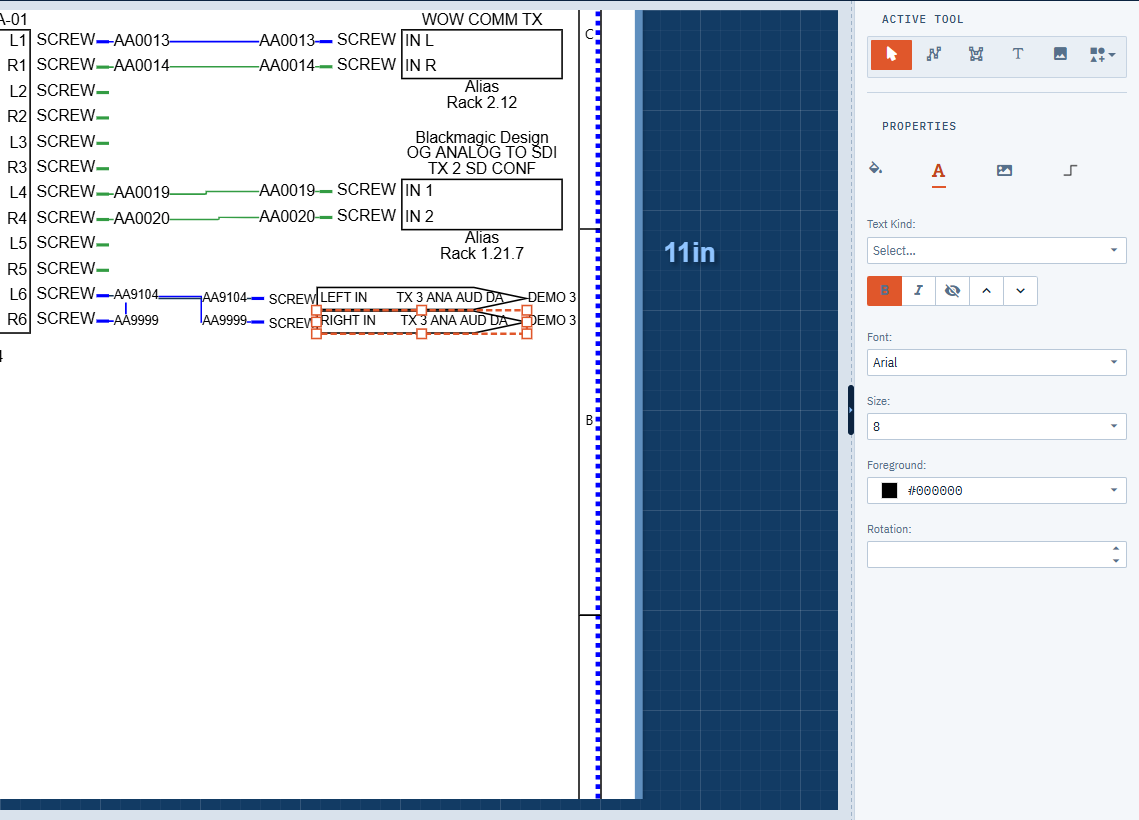Viewport: 1139px width, 820px height.
Task: Click the R6 pin label
Action: point(17,319)
